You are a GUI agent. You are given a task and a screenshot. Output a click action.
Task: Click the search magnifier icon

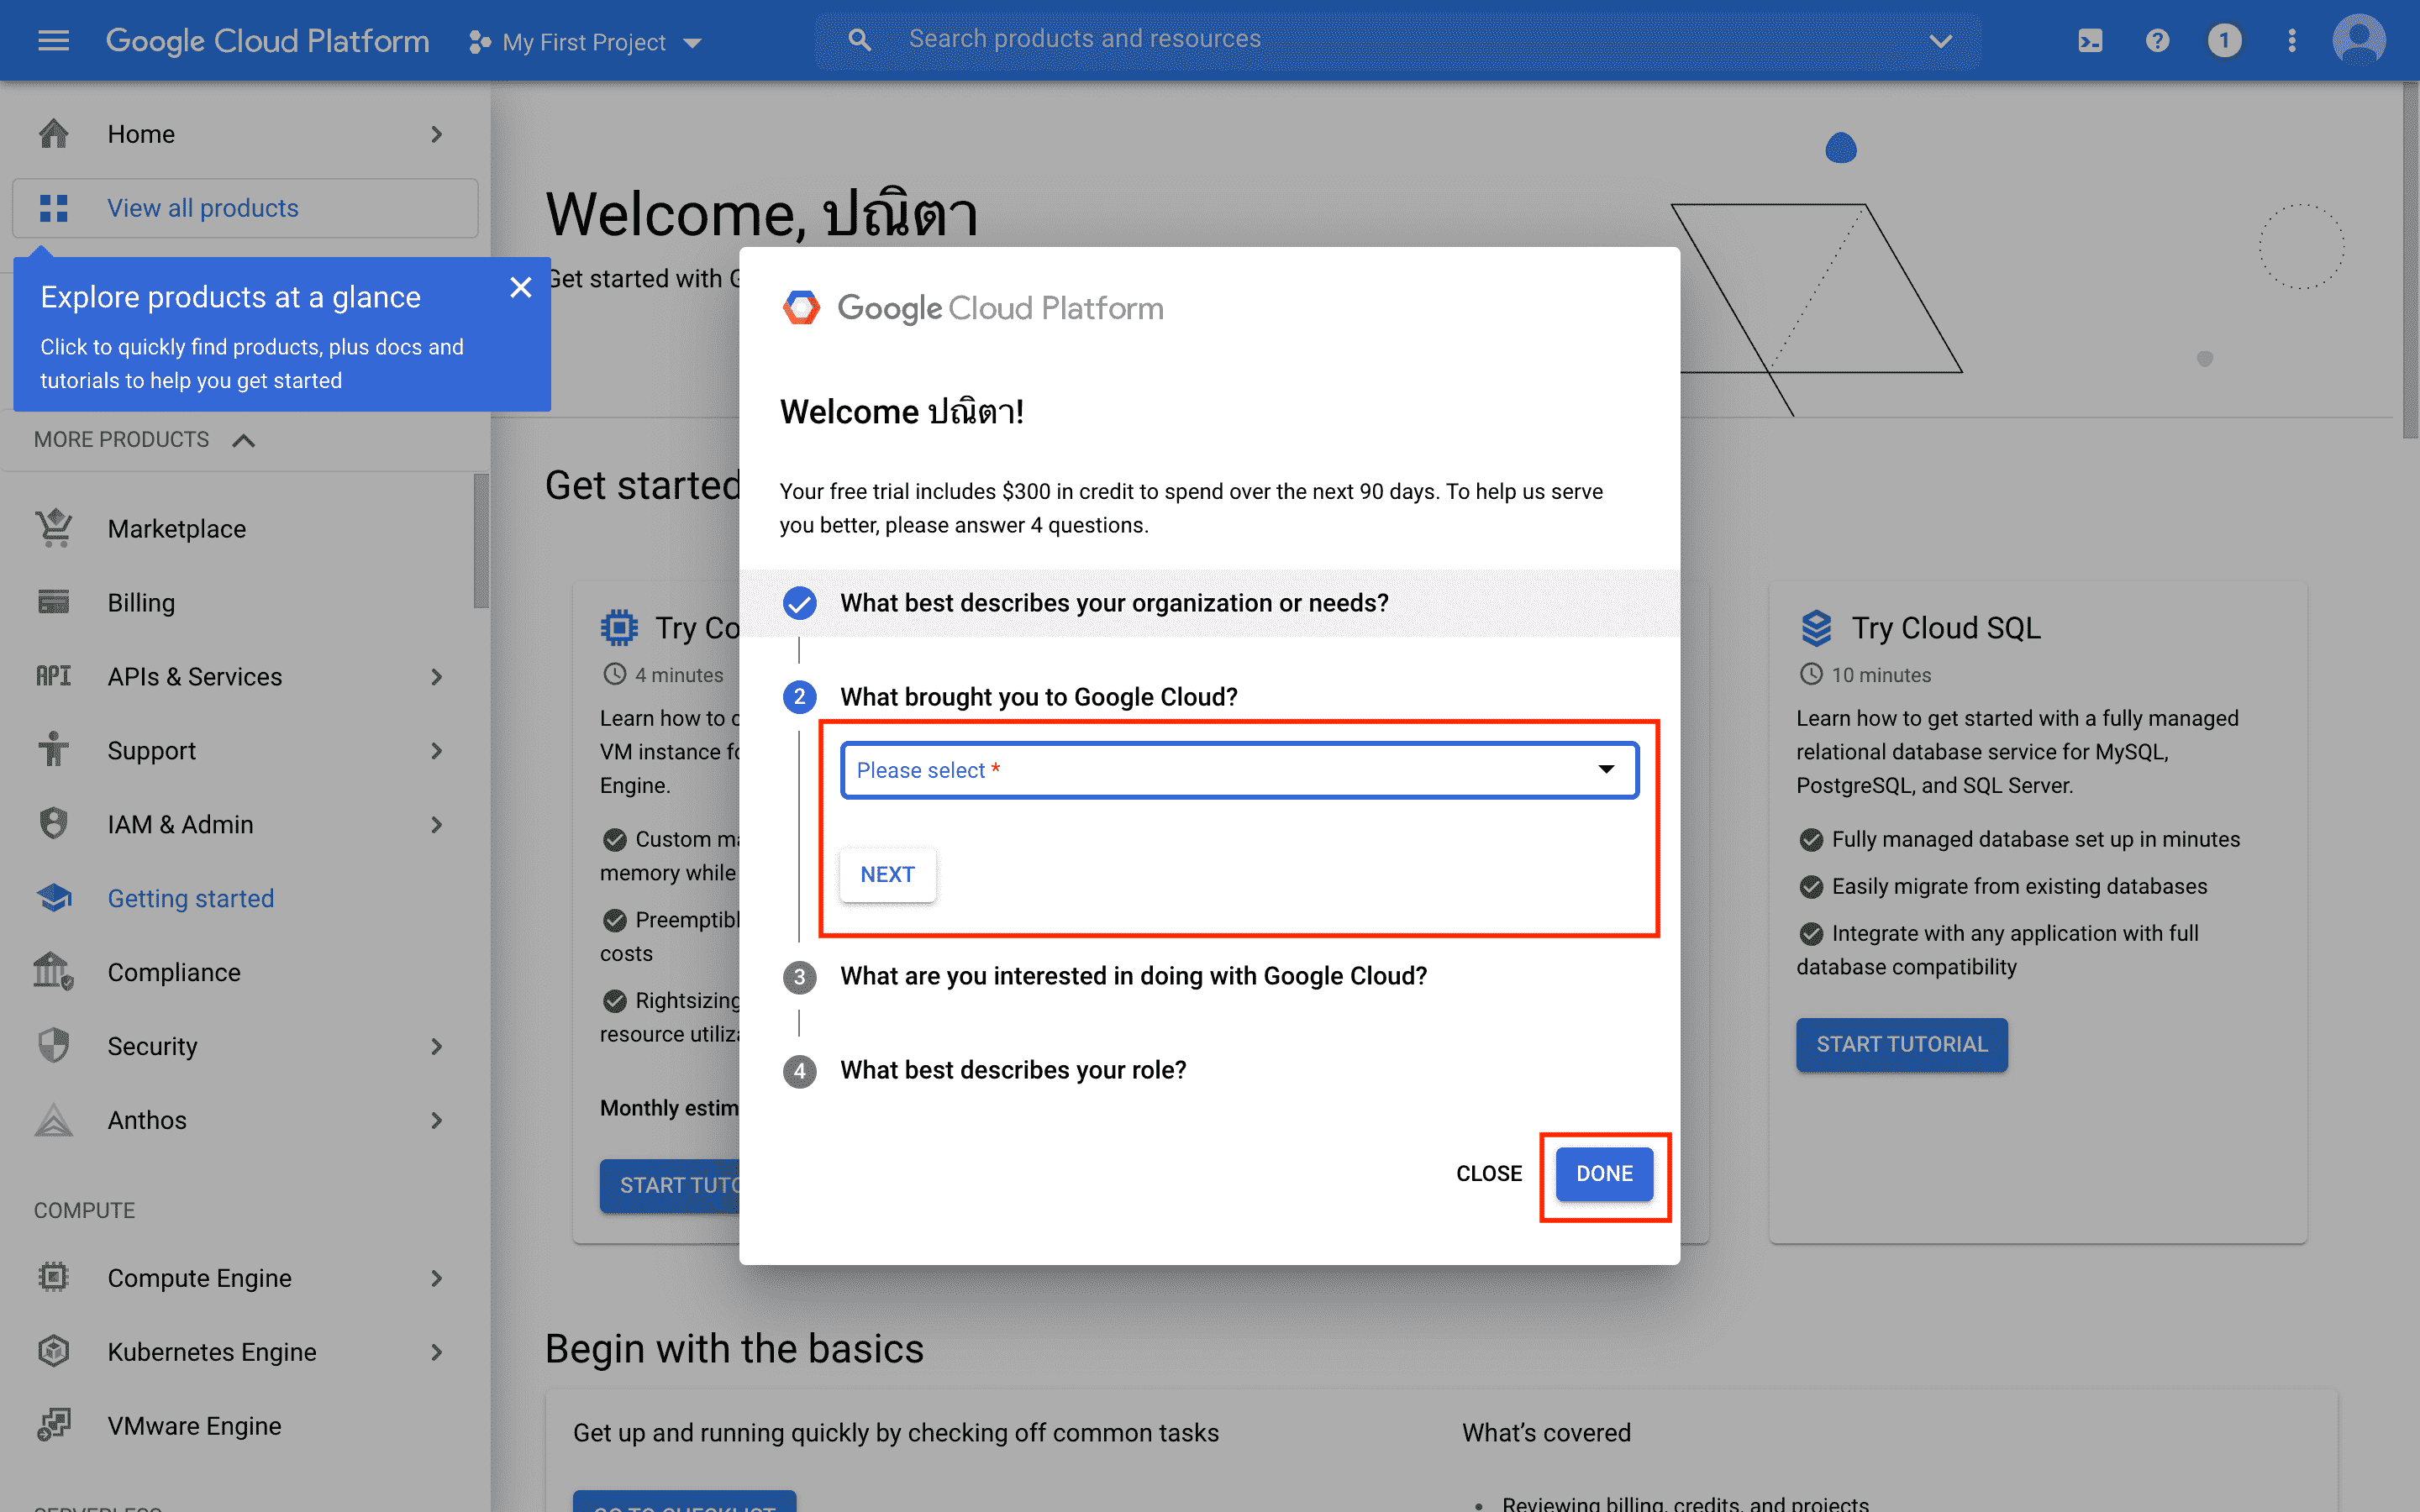pos(859,40)
